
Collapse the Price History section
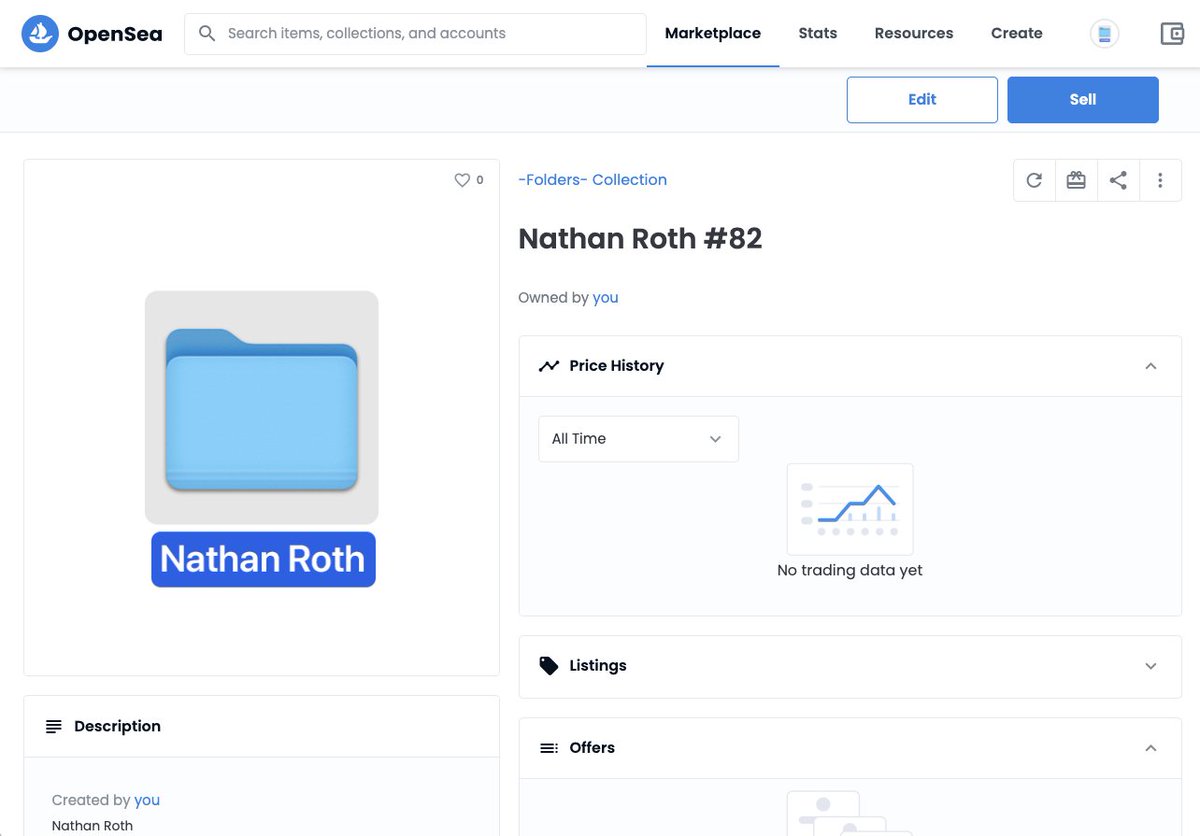(x=1151, y=366)
